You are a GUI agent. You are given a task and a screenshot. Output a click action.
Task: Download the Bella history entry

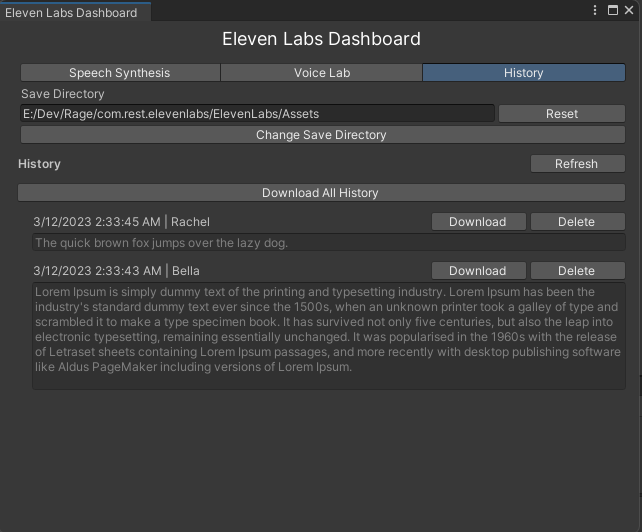[x=479, y=271]
